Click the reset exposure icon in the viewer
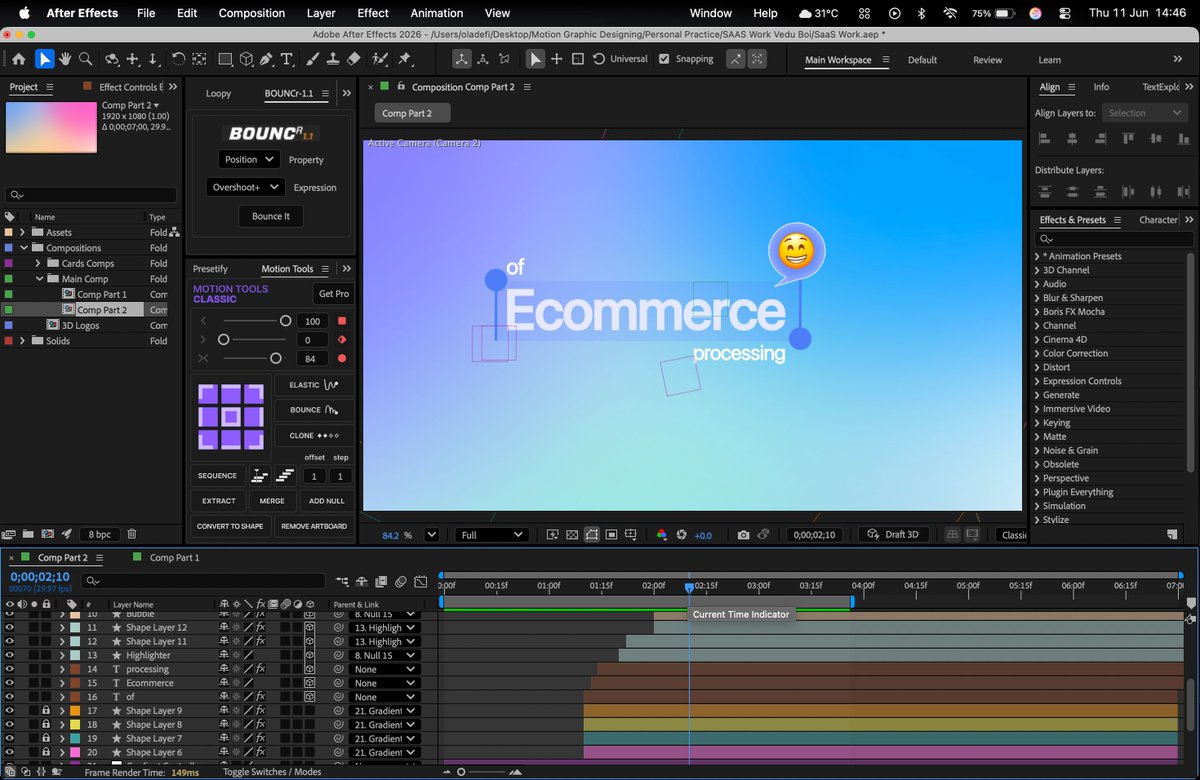 pyautogui.click(x=682, y=535)
